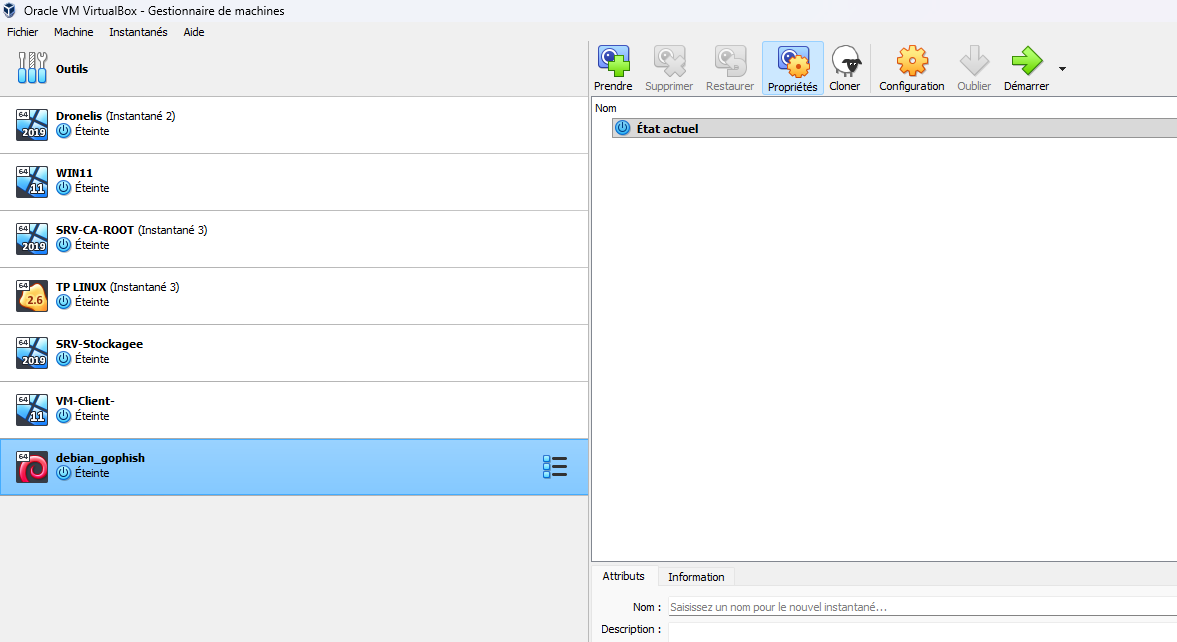The width and height of the screenshot is (1177, 642).
Task: Switch to the Information tab
Action: (x=696, y=577)
